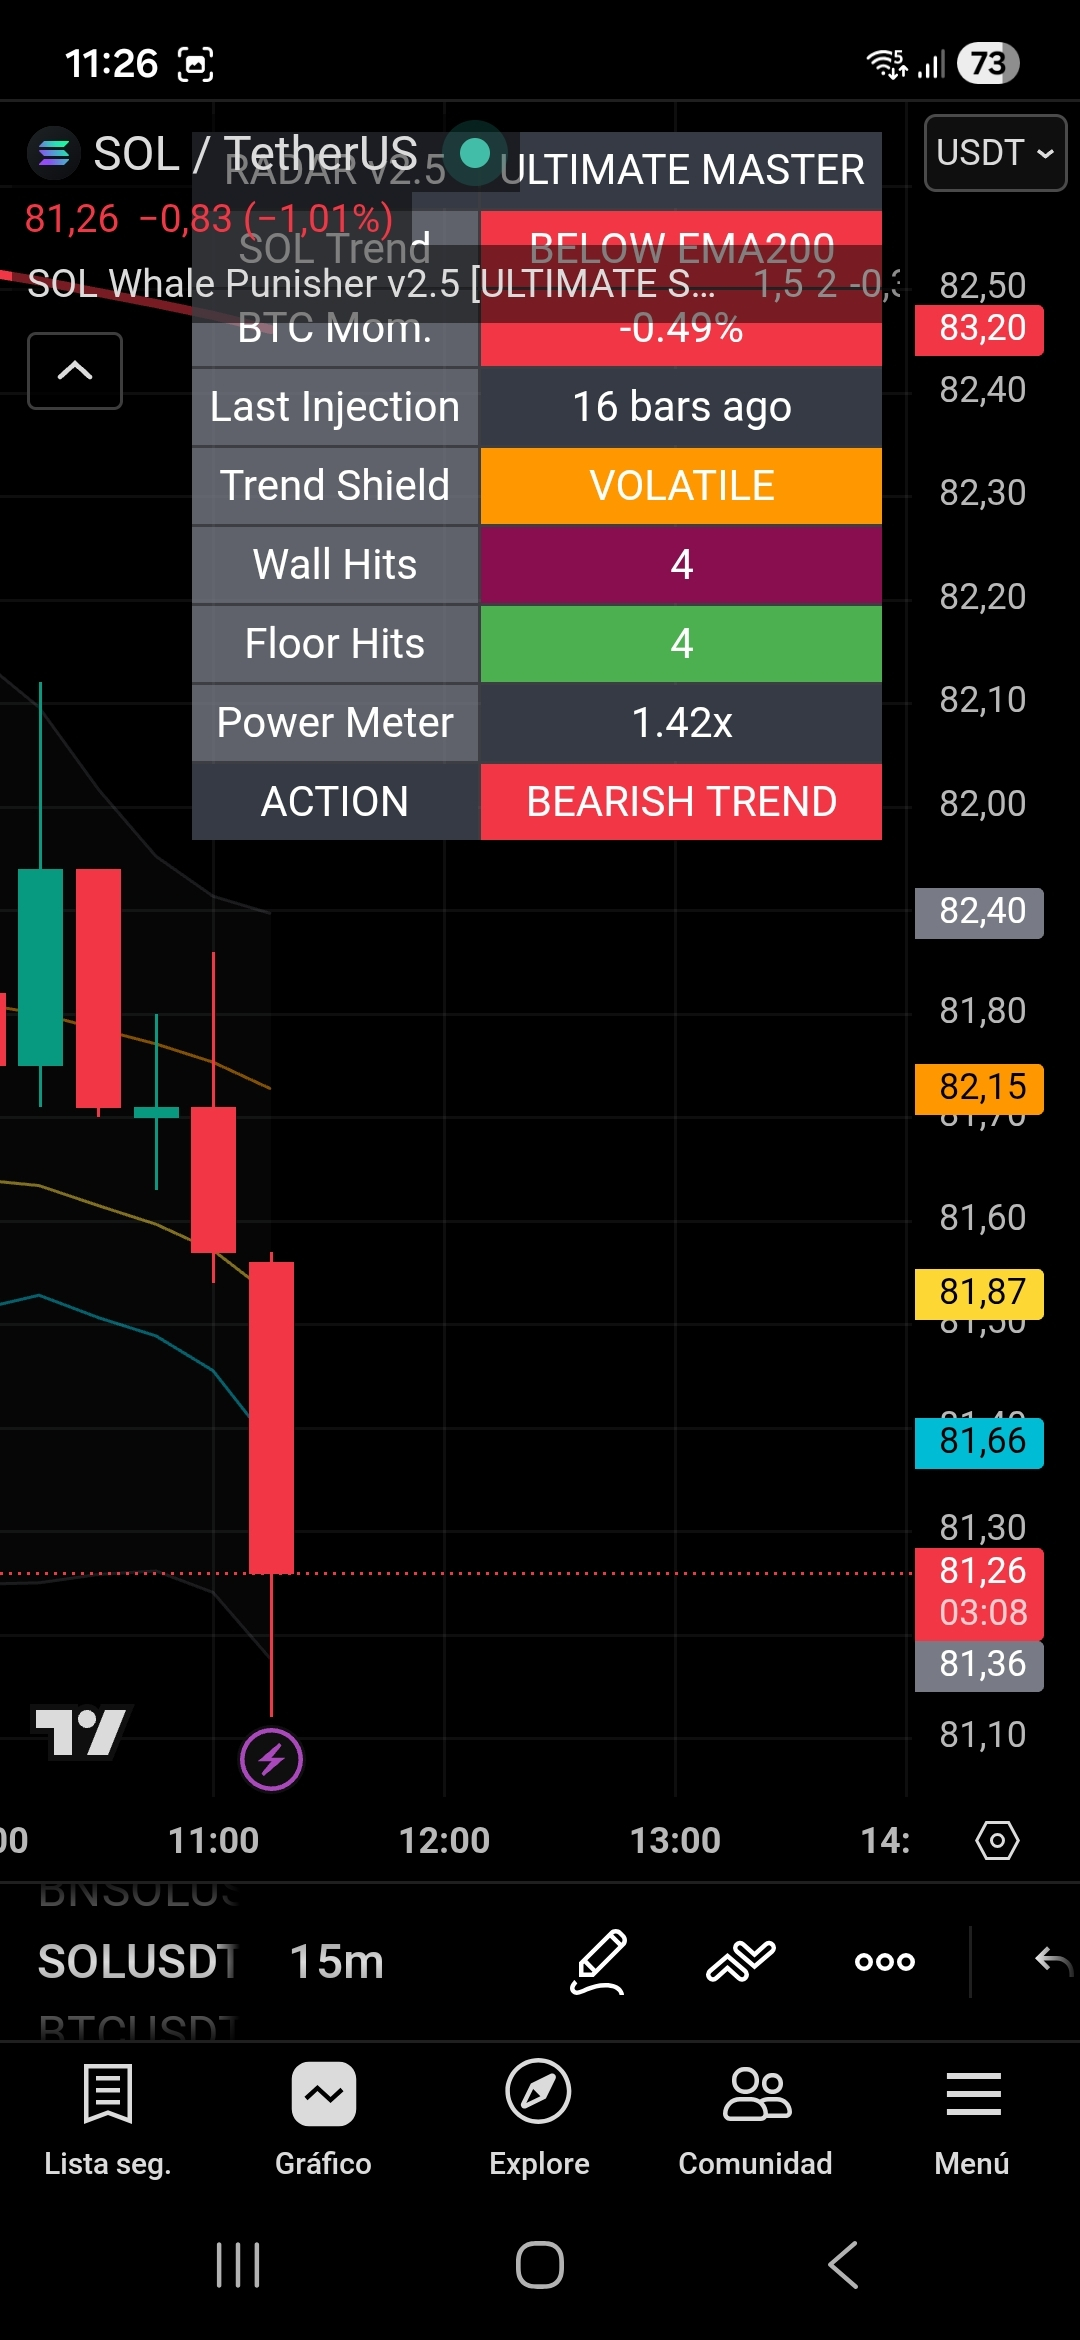Tap the Last Injection label cell
The height and width of the screenshot is (2340, 1080).
coord(335,407)
